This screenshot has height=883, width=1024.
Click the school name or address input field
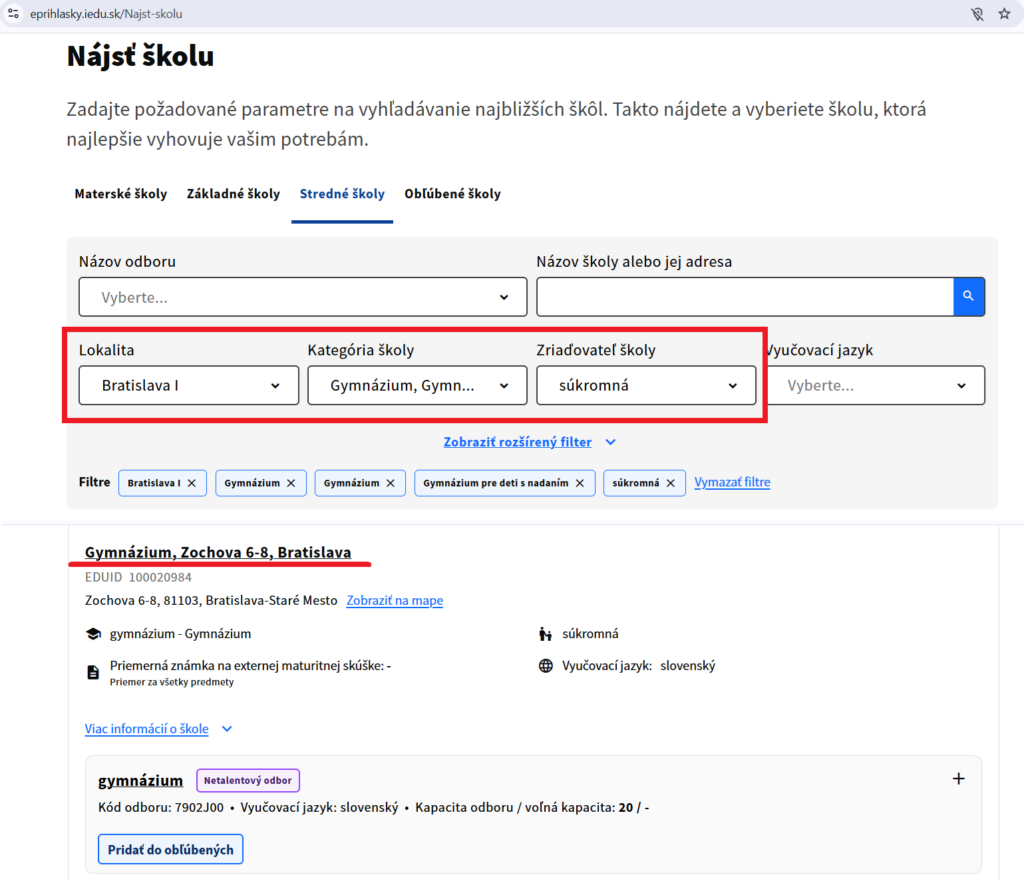(x=745, y=297)
